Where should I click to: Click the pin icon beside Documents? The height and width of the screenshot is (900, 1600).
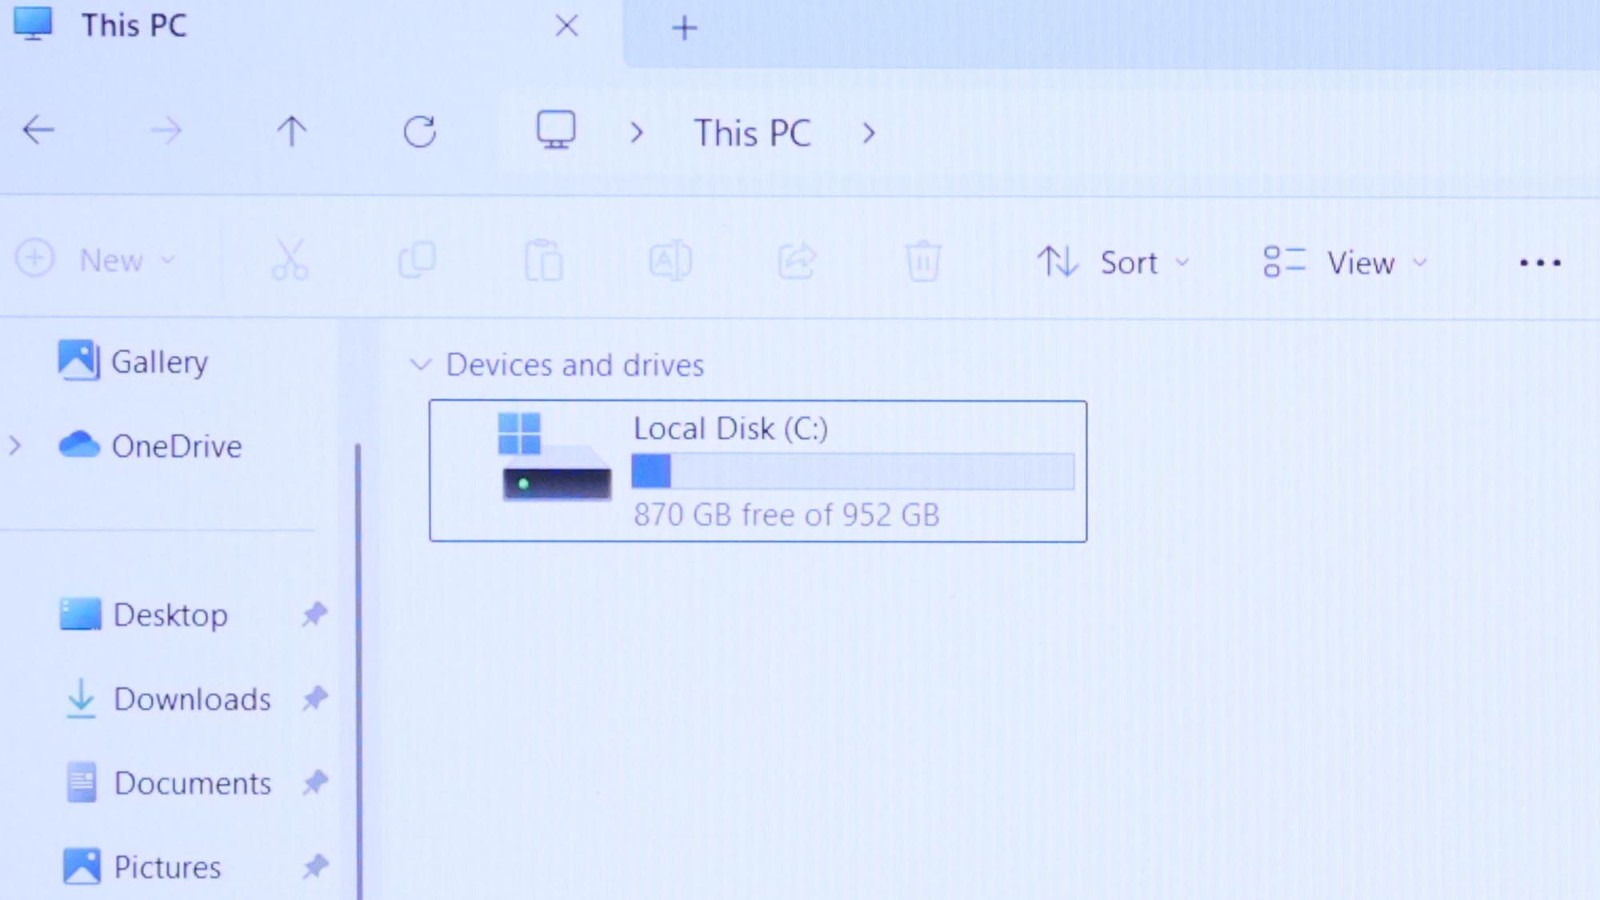tap(315, 781)
